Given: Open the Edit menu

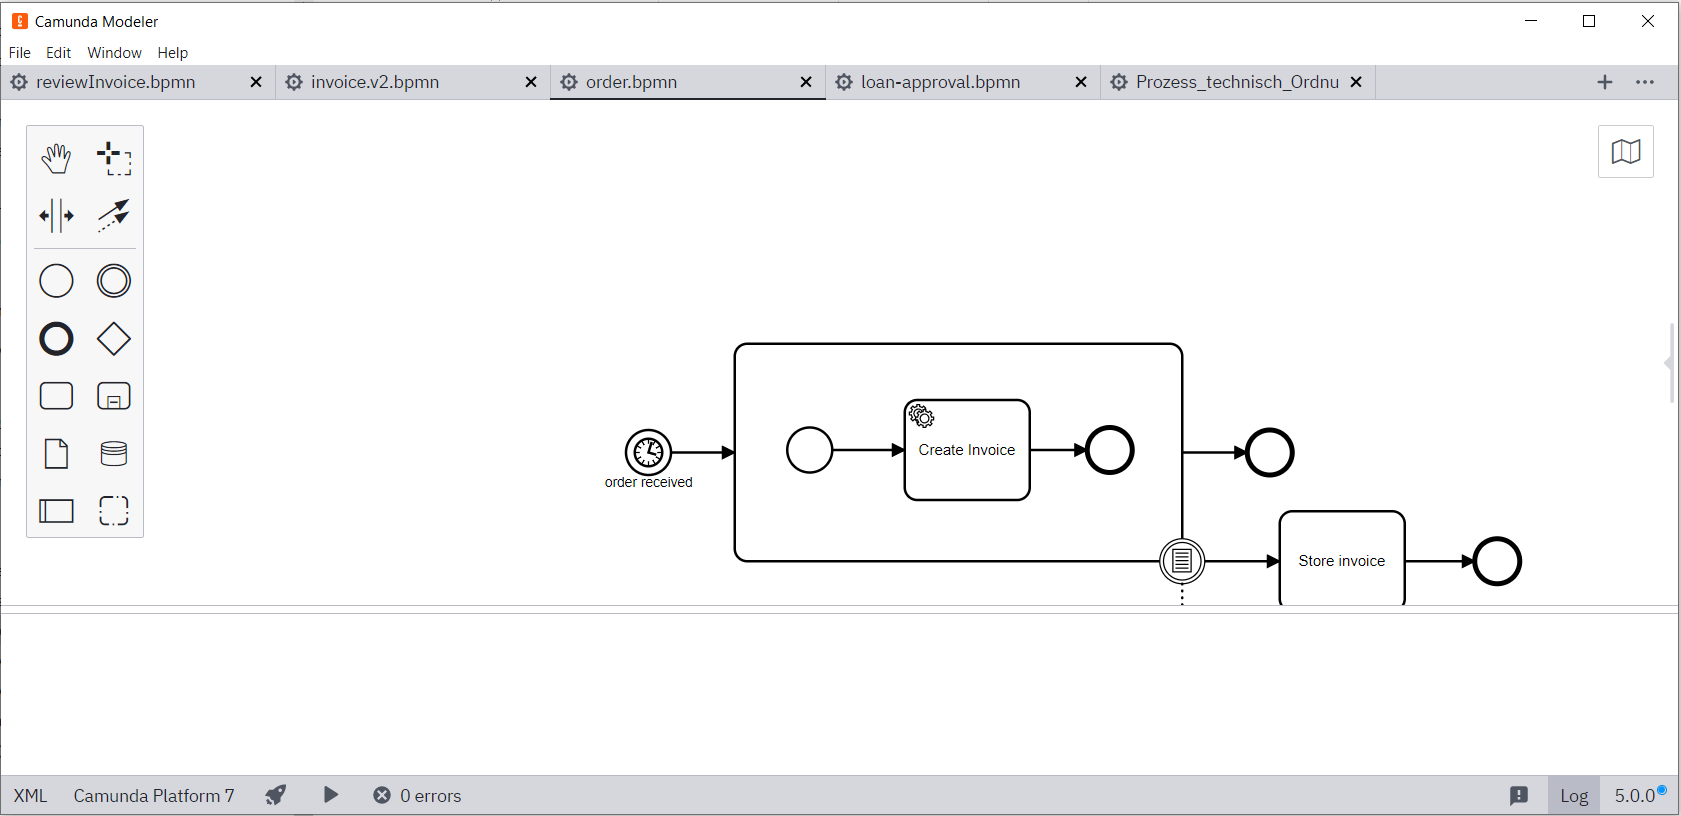Looking at the screenshot, I should click(x=58, y=53).
